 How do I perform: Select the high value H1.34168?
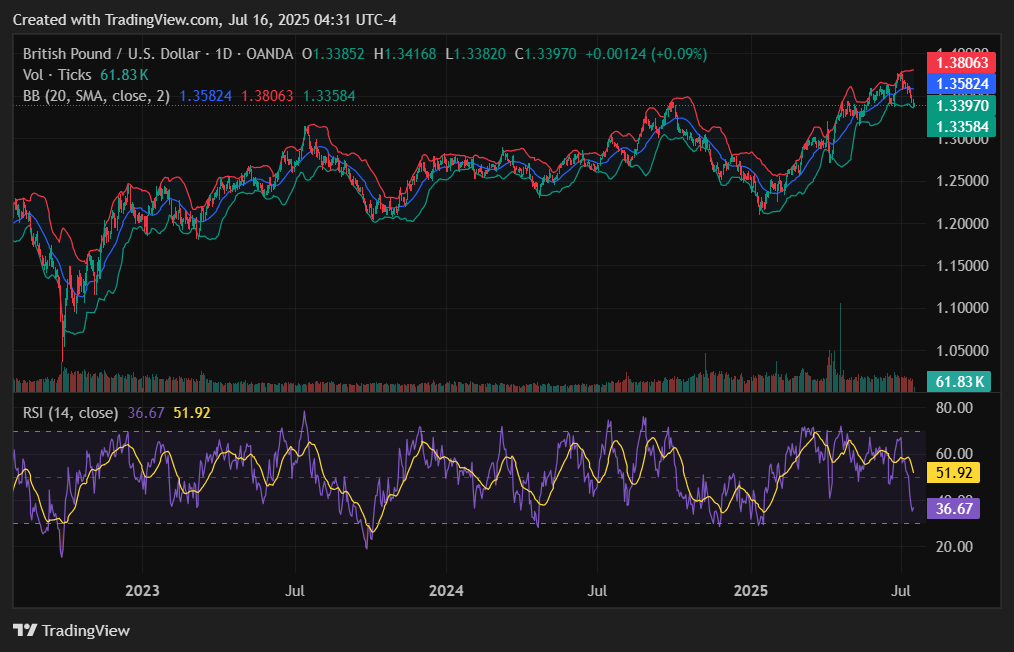(405, 54)
